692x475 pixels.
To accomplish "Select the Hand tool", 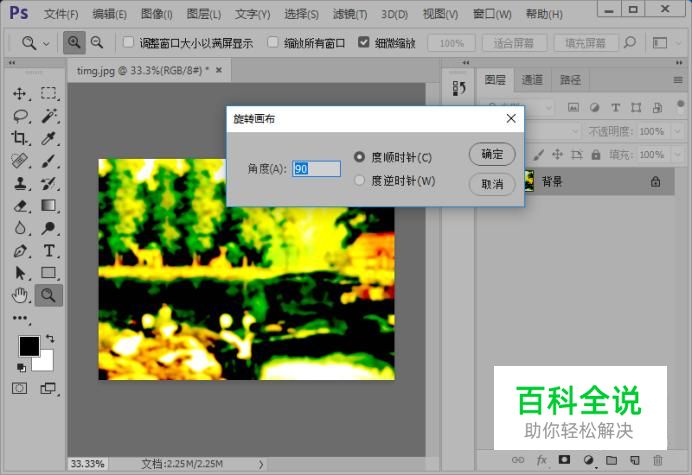I will [20, 295].
